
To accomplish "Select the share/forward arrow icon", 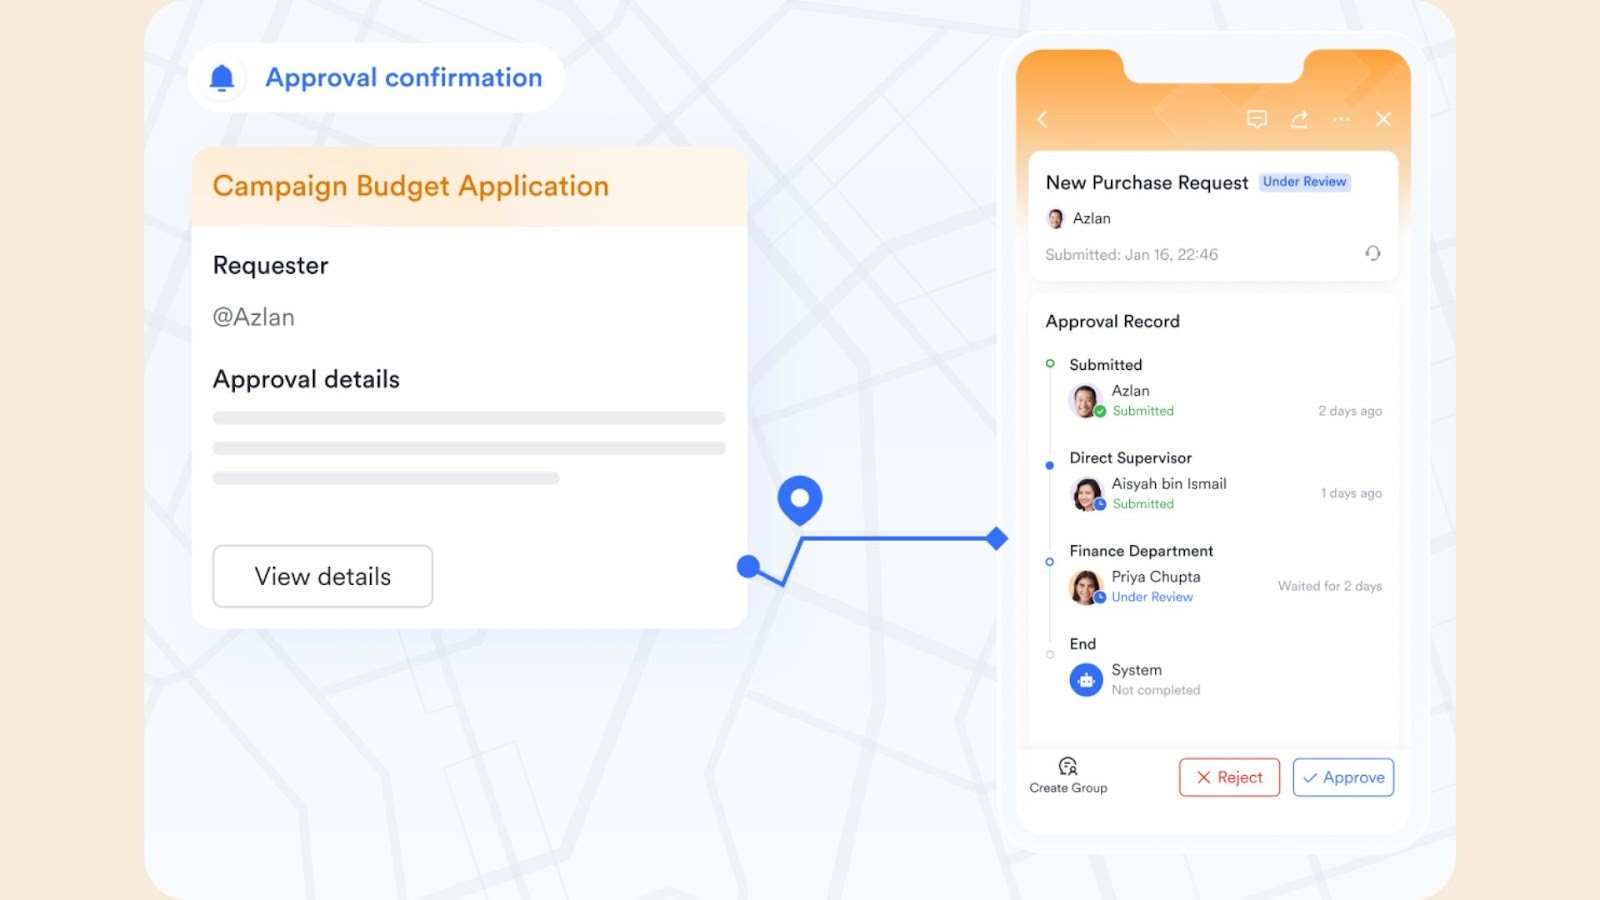I will 1299,119.
